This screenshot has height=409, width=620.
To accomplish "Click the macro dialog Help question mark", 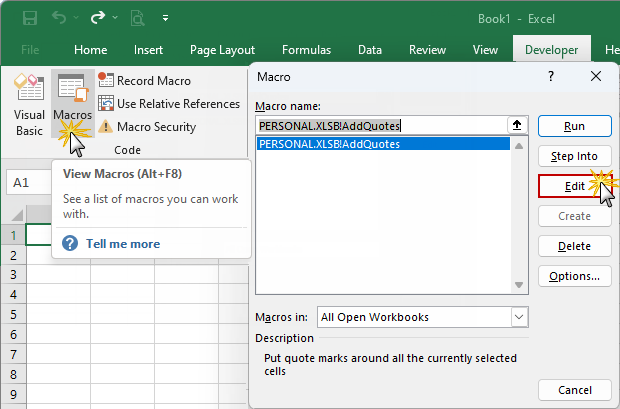I will (551, 76).
